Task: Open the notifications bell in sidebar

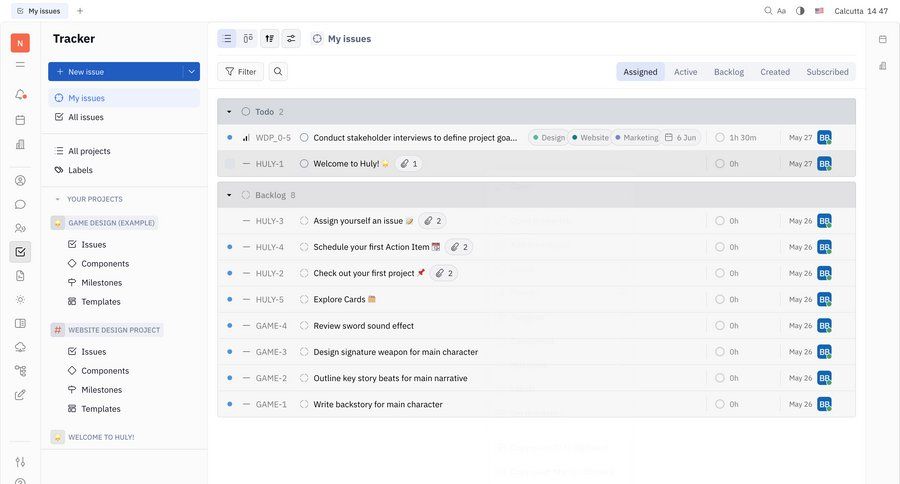Action: pyautogui.click(x=20, y=94)
